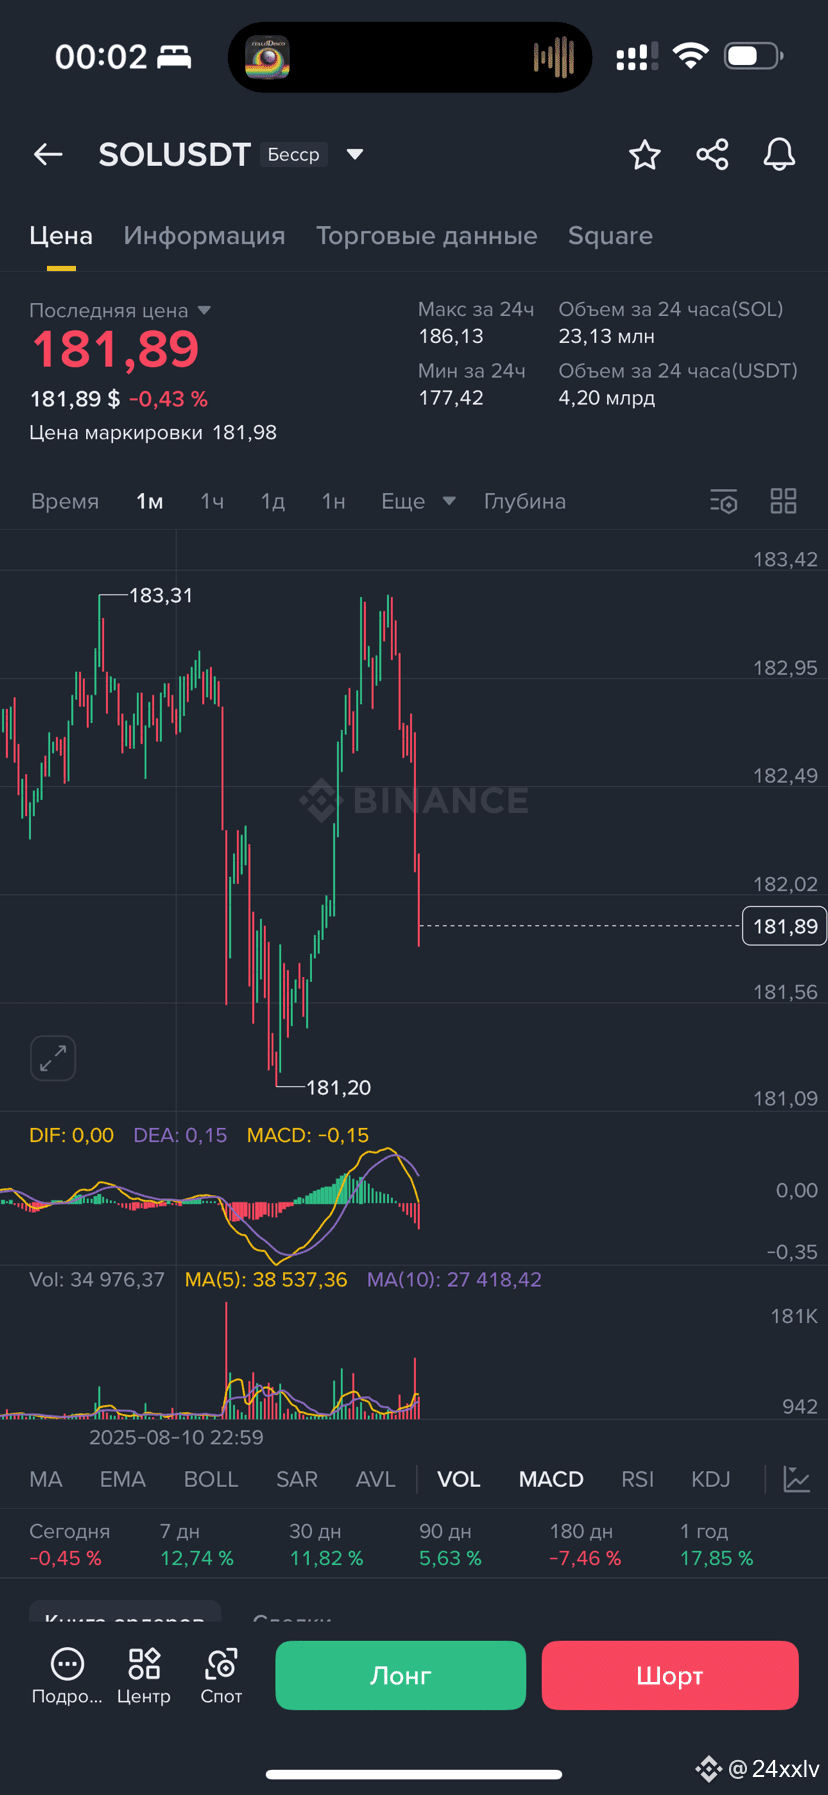The width and height of the screenshot is (828, 1795).
Task: Tap the audio waveform in Dynamic Island
Action: point(553,57)
